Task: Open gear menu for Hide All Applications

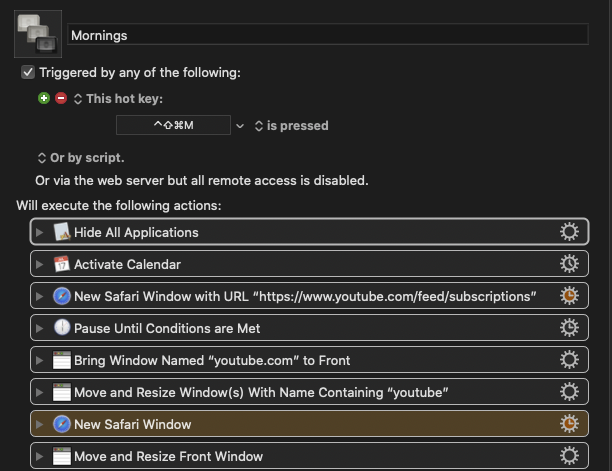Action: 569,232
